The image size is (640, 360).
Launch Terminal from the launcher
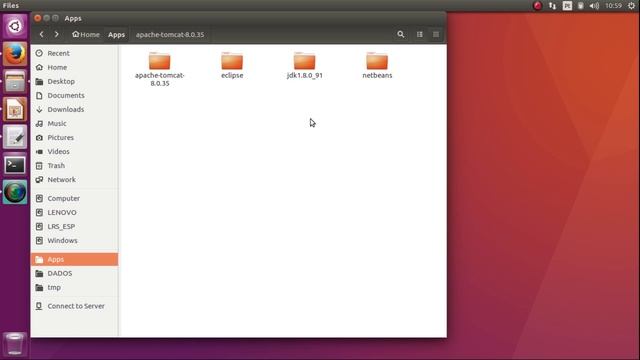point(15,164)
